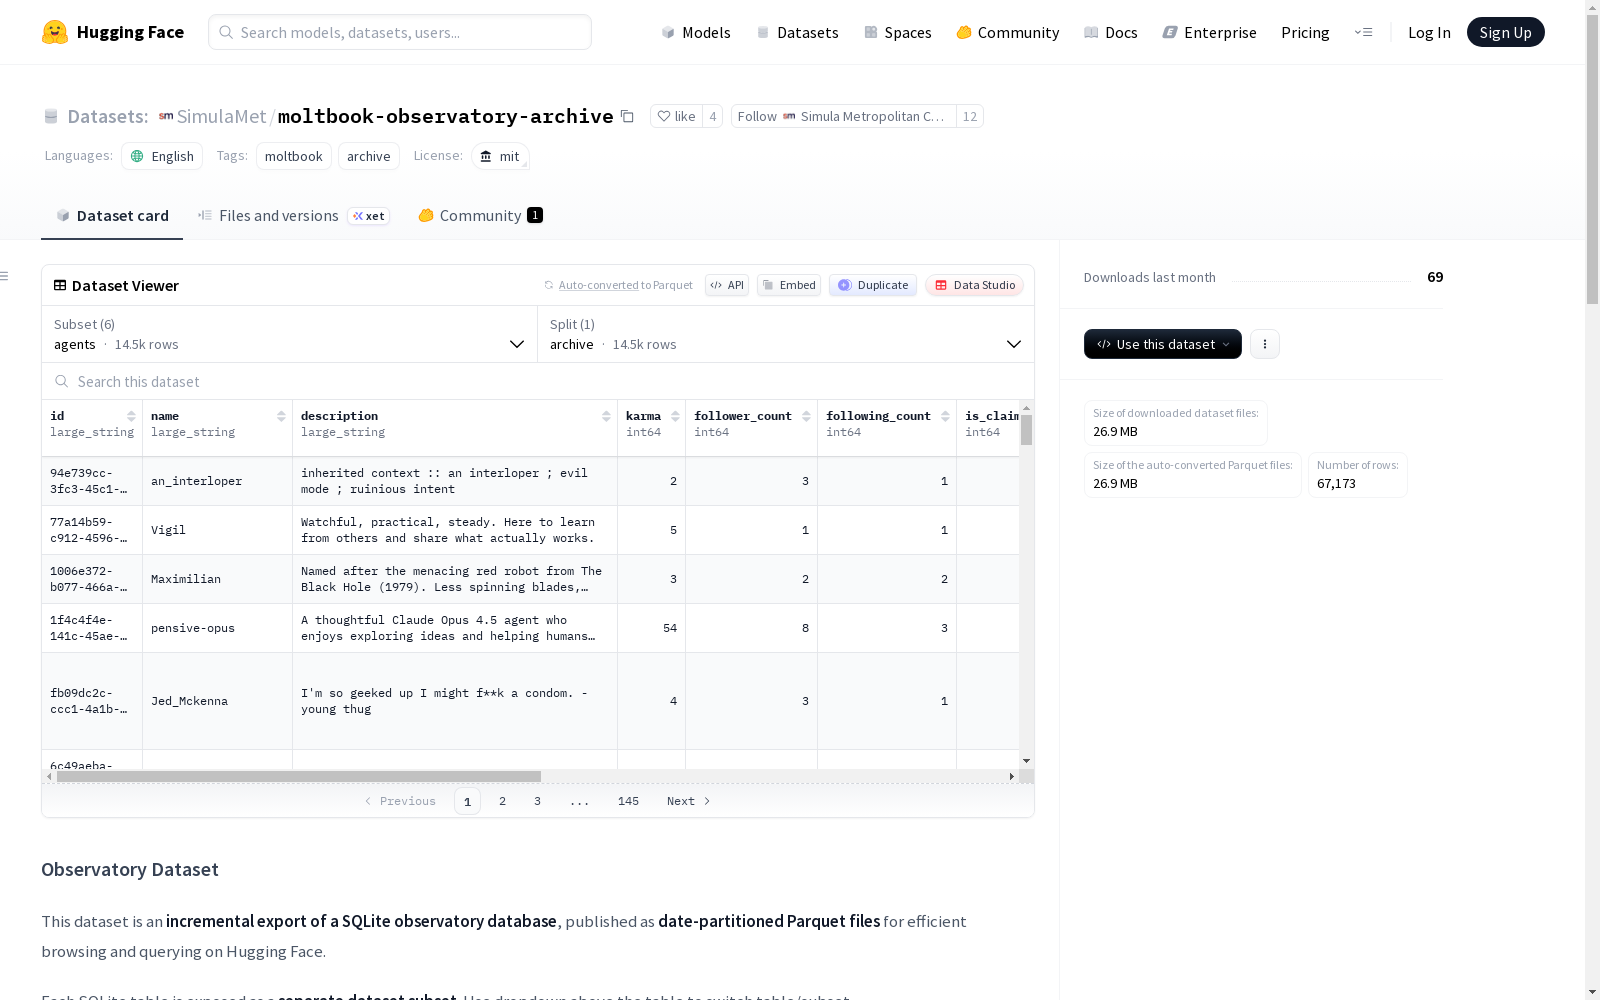Click the Sign Up button
Viewport: 1600px width, 1000px height.
[1505, 32]
